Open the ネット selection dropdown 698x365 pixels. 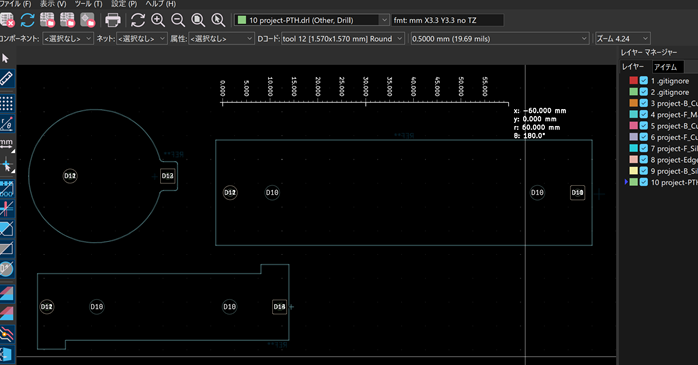pos(142,39)
